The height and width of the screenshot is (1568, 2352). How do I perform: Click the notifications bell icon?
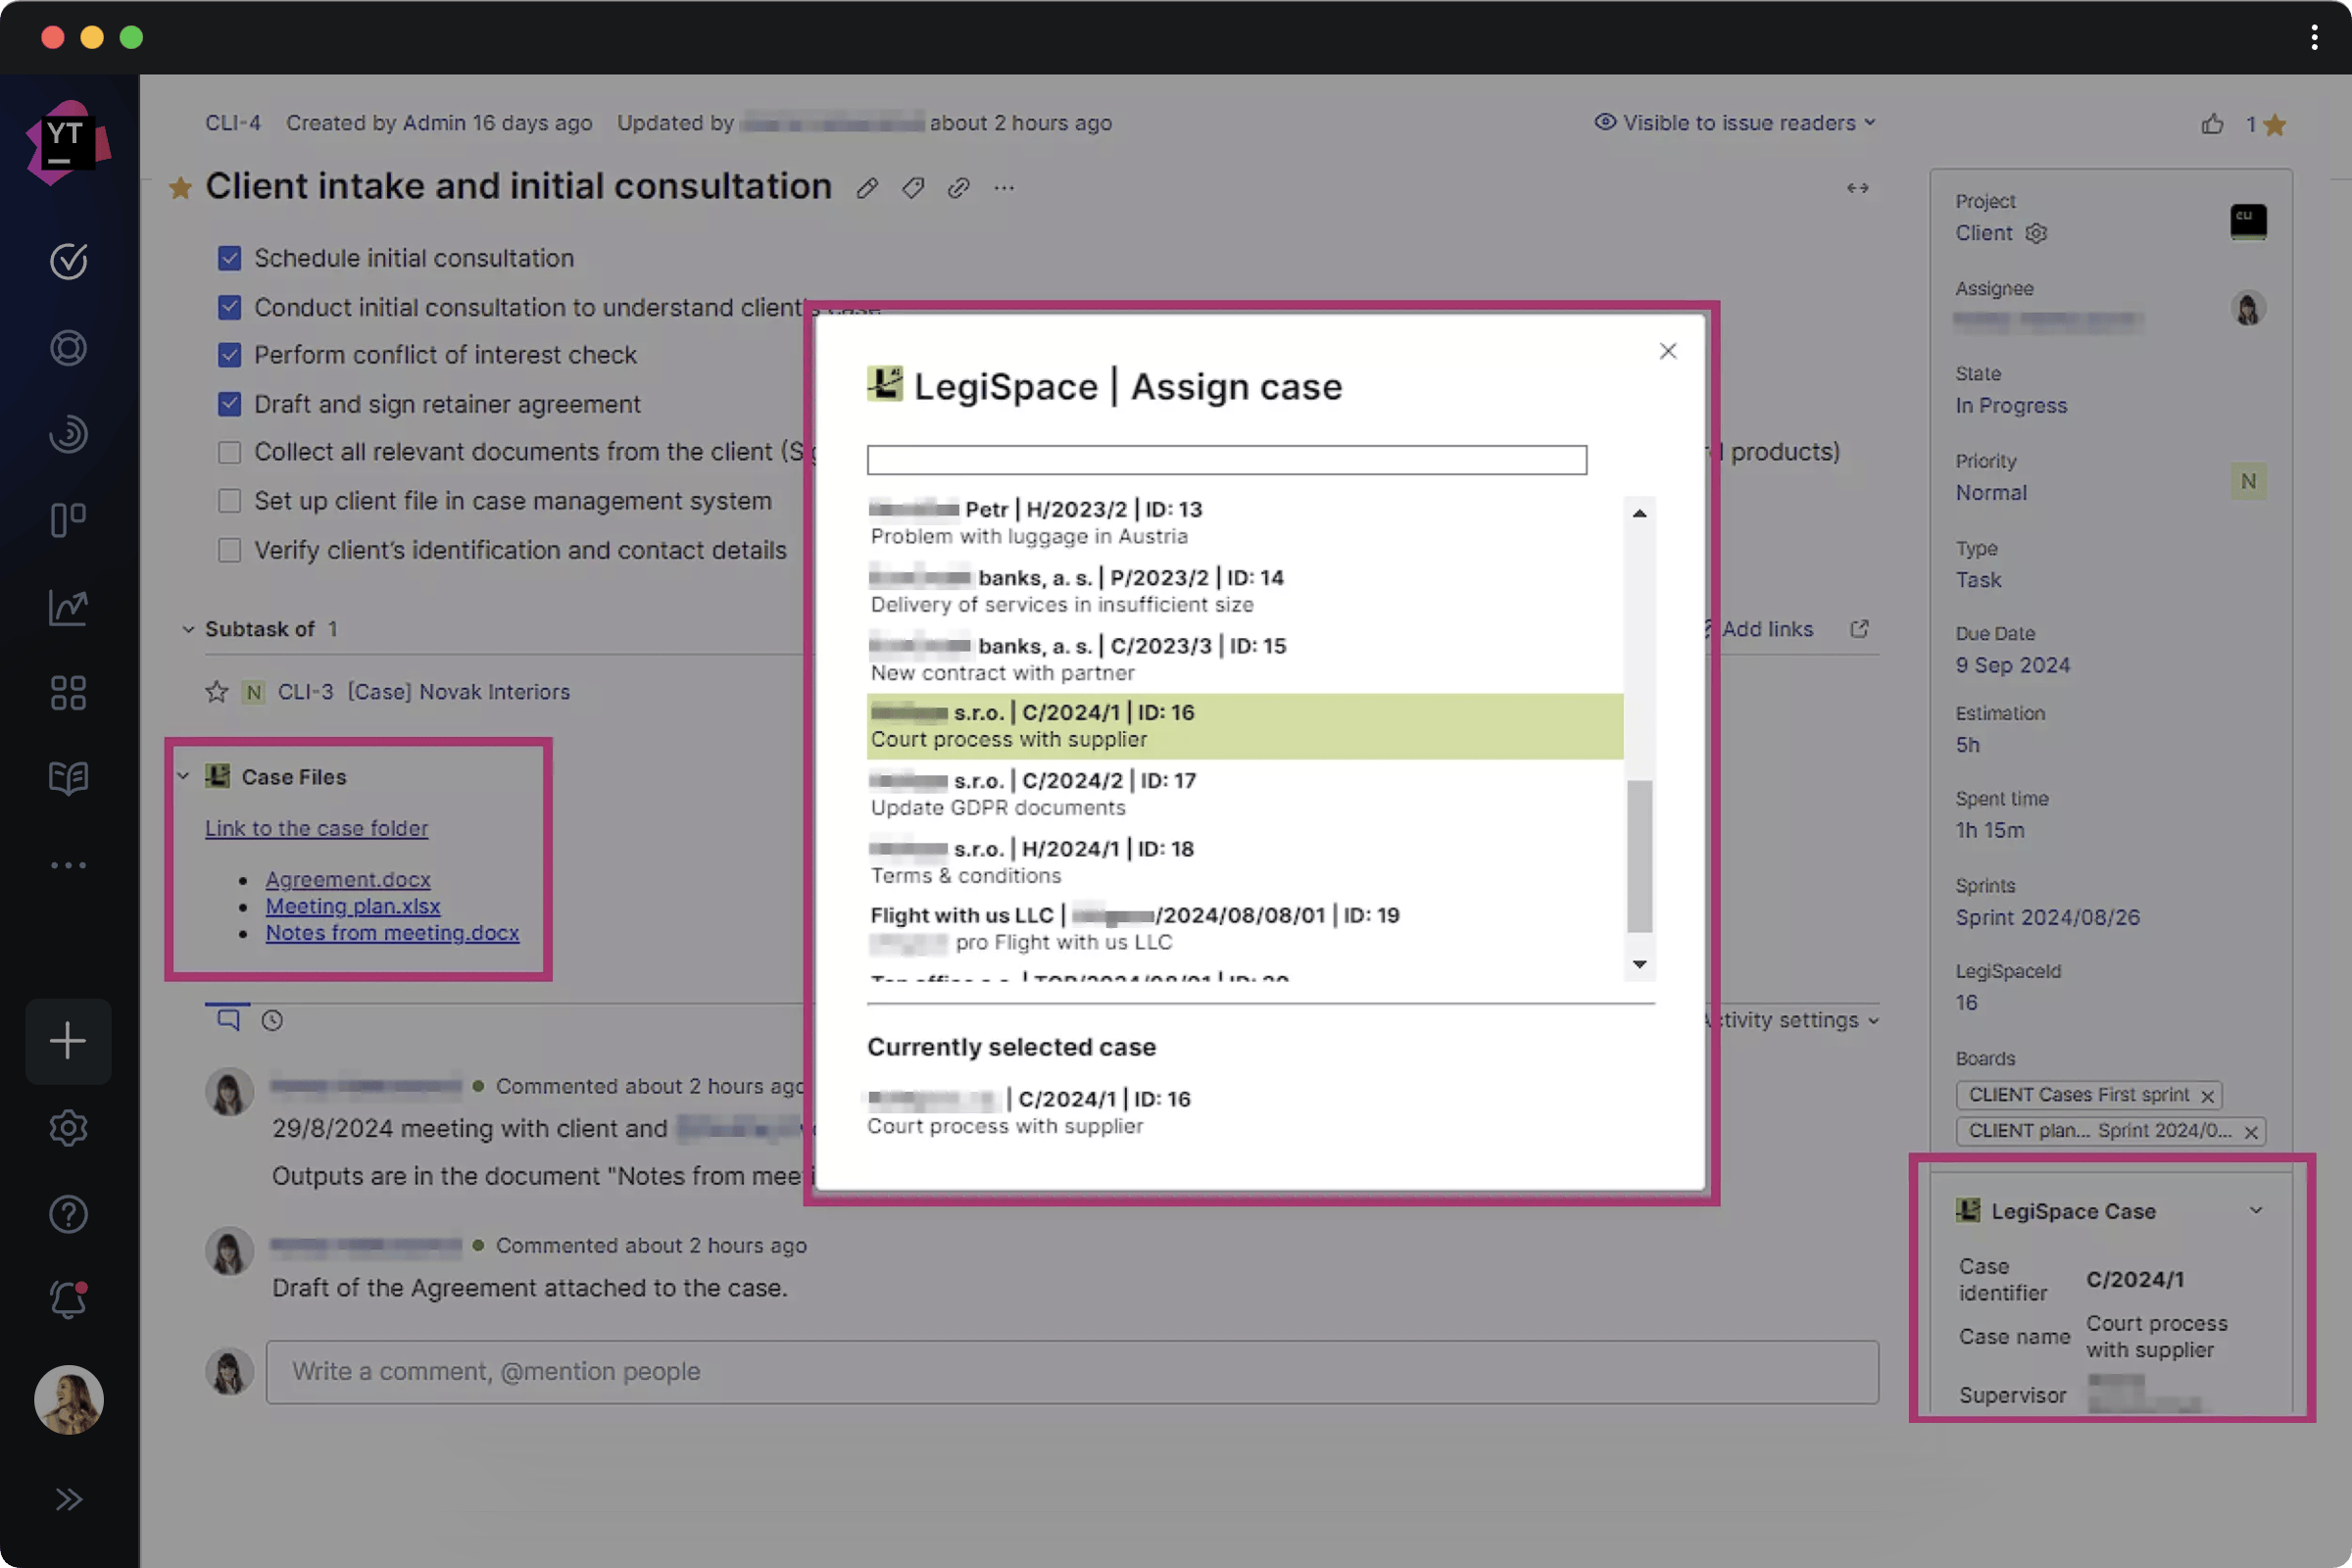point(68,1300)
